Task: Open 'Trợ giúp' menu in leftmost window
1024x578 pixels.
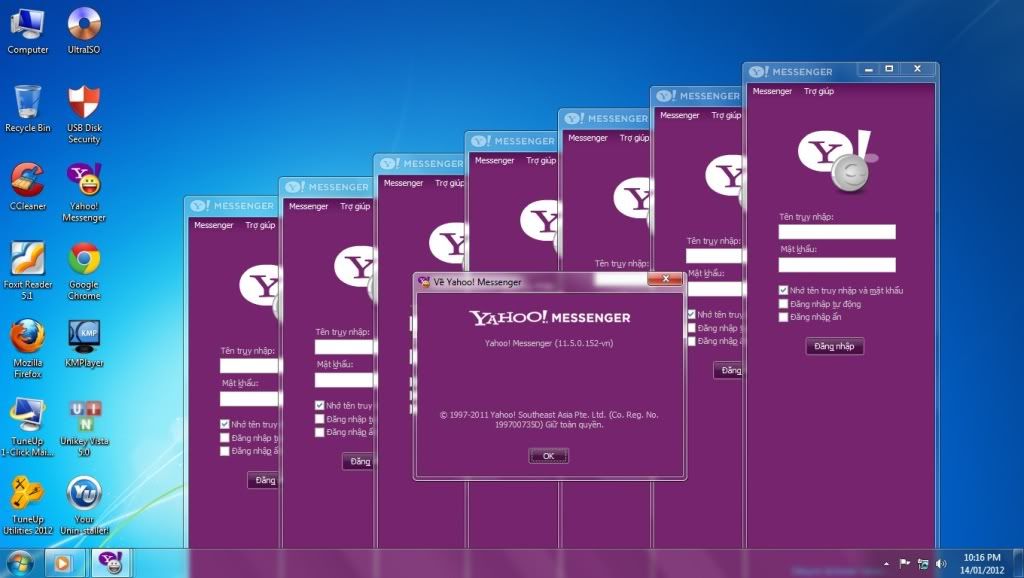Action: point(260,225)
